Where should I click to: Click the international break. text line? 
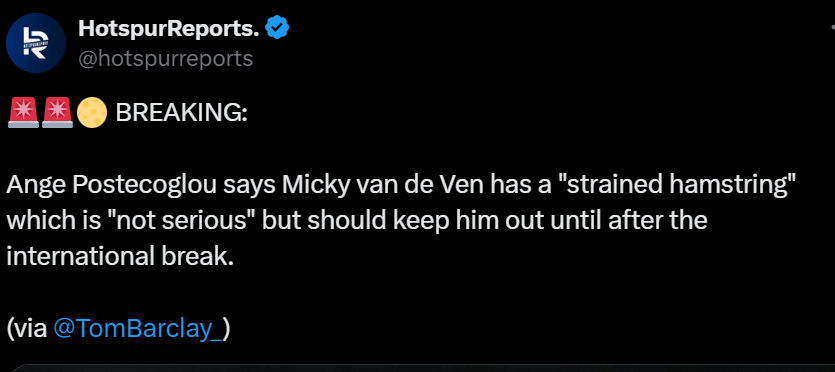[120, 256]
